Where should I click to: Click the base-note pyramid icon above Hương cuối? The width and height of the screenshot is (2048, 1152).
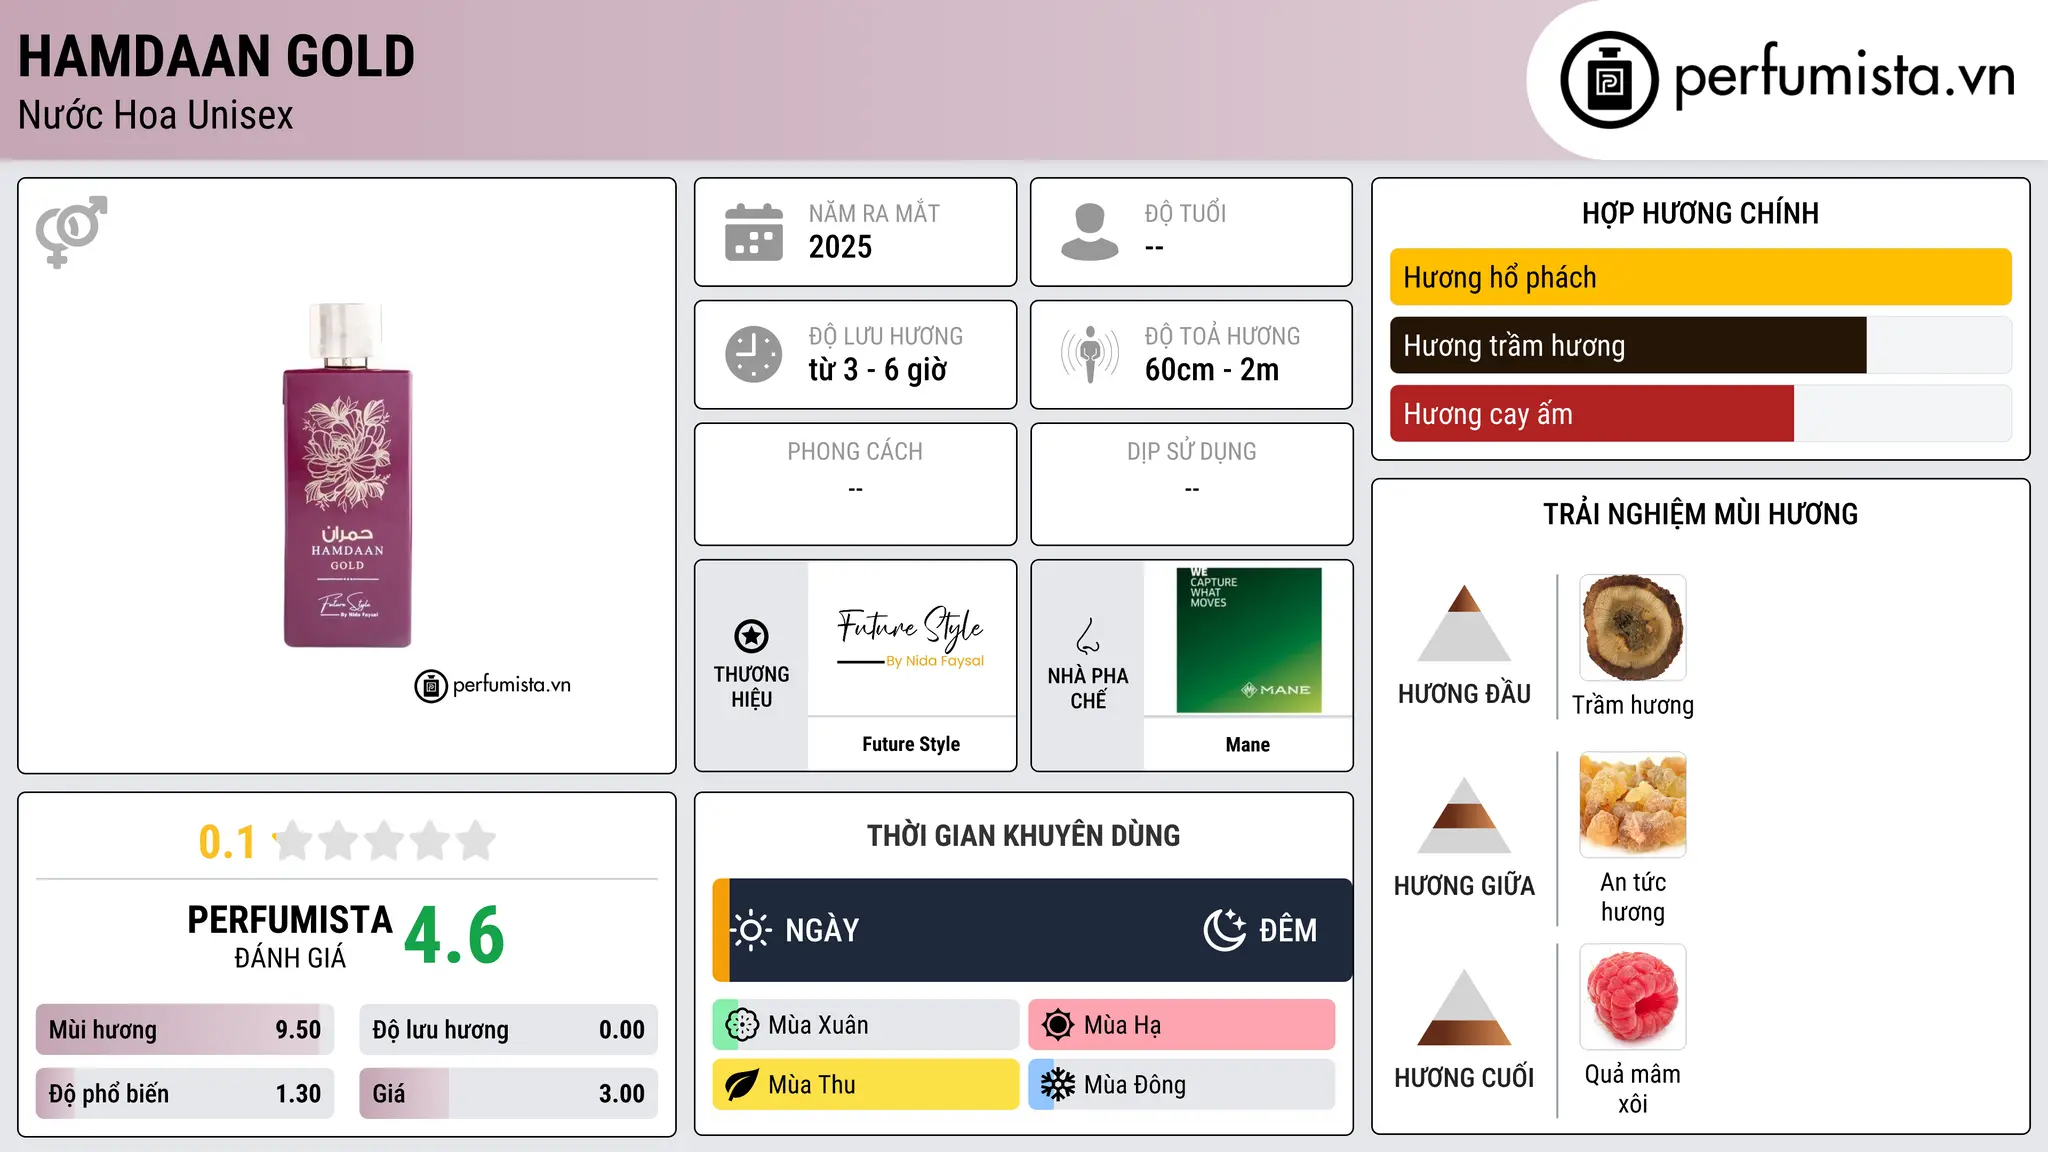coord(1464,1007)
